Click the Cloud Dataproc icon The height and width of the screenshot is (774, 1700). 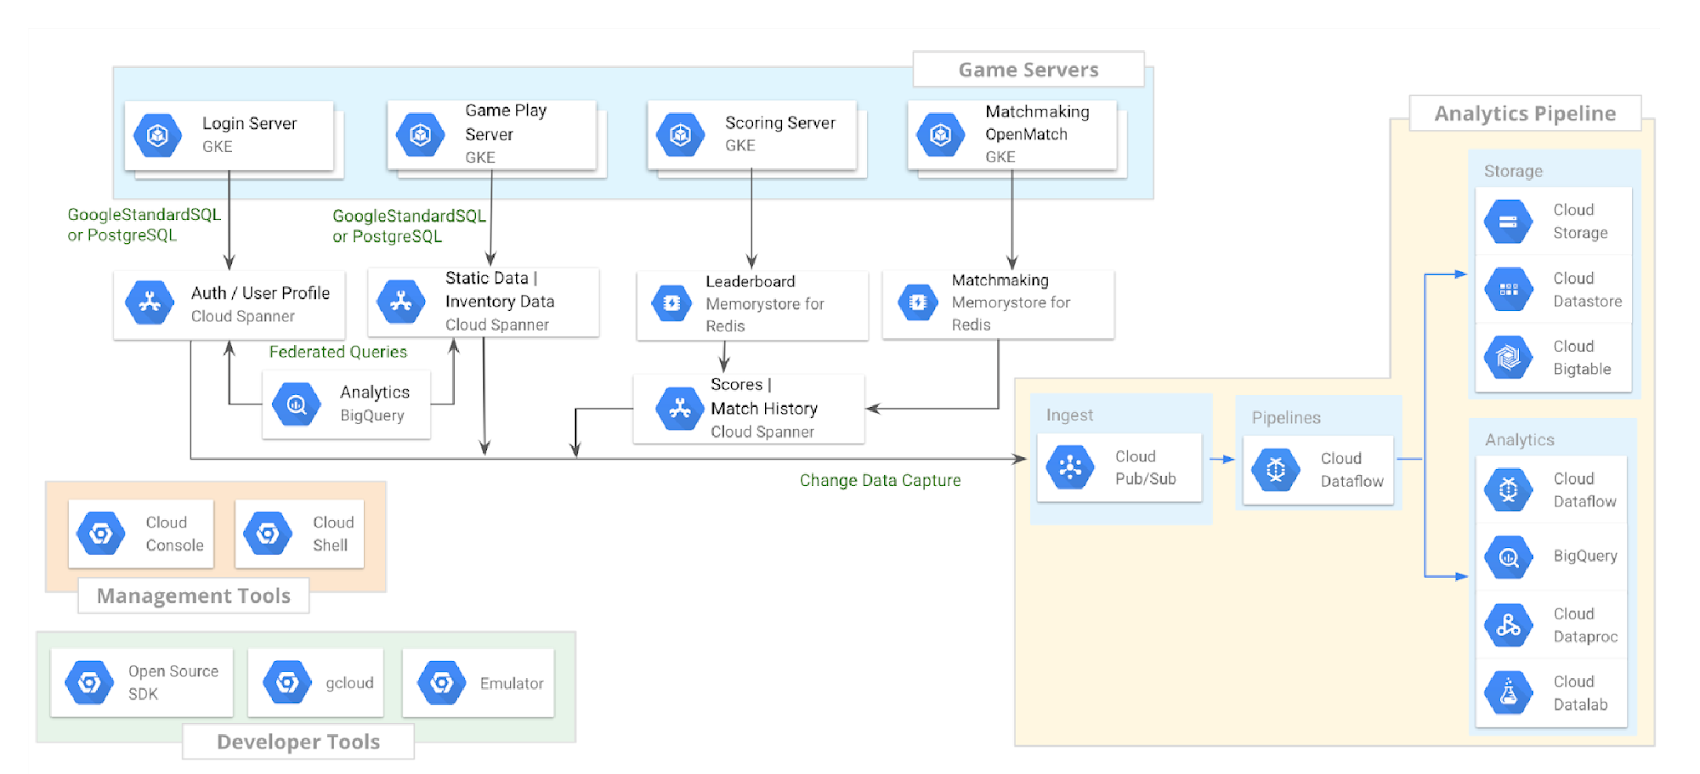[1509, 625]
